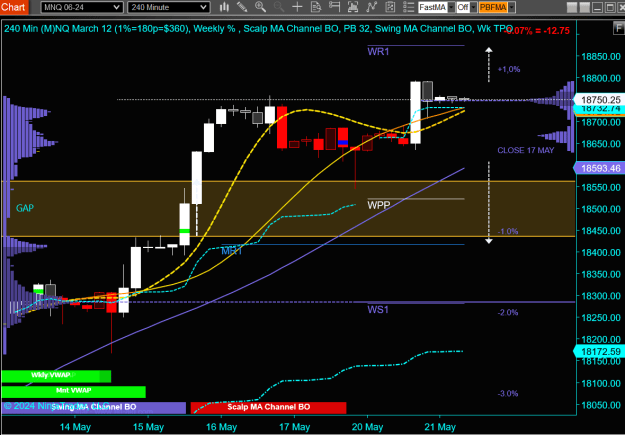The width and height of the screenshot is (625, 435).
Task: Click the 20 May date label
Action: coord(367,427)
